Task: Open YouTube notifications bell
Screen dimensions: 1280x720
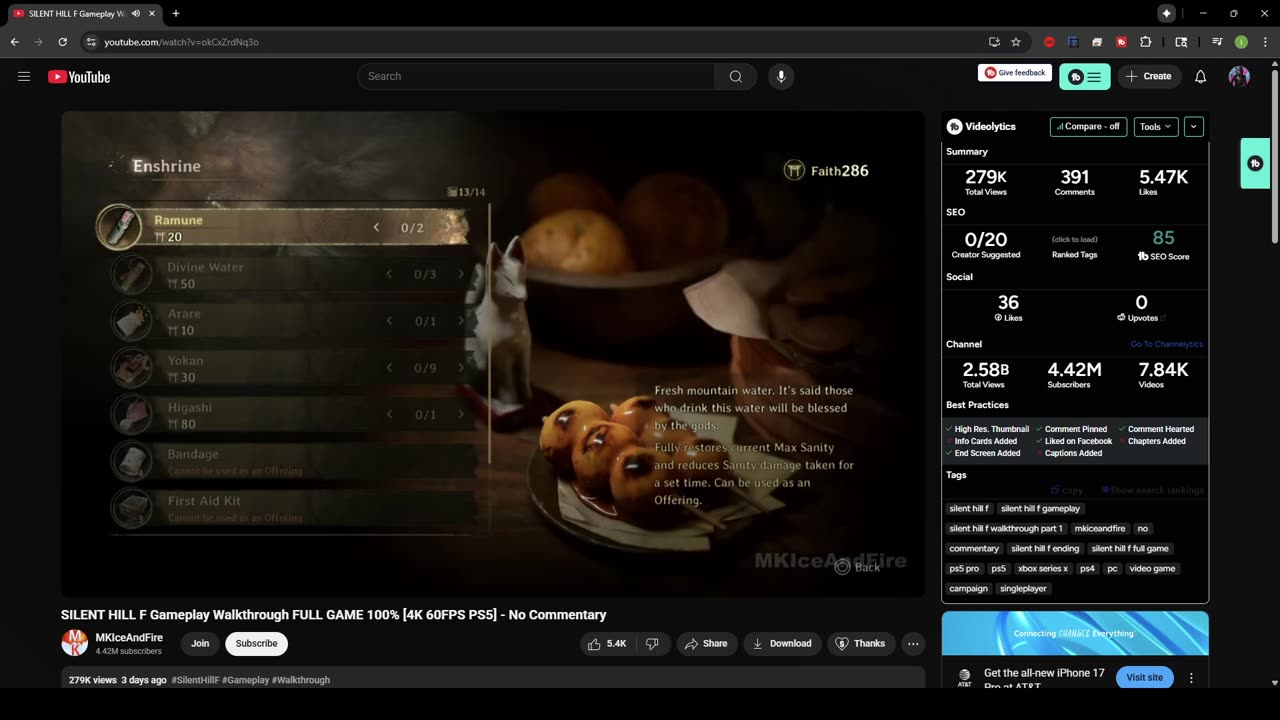Action: (1201, 77)
